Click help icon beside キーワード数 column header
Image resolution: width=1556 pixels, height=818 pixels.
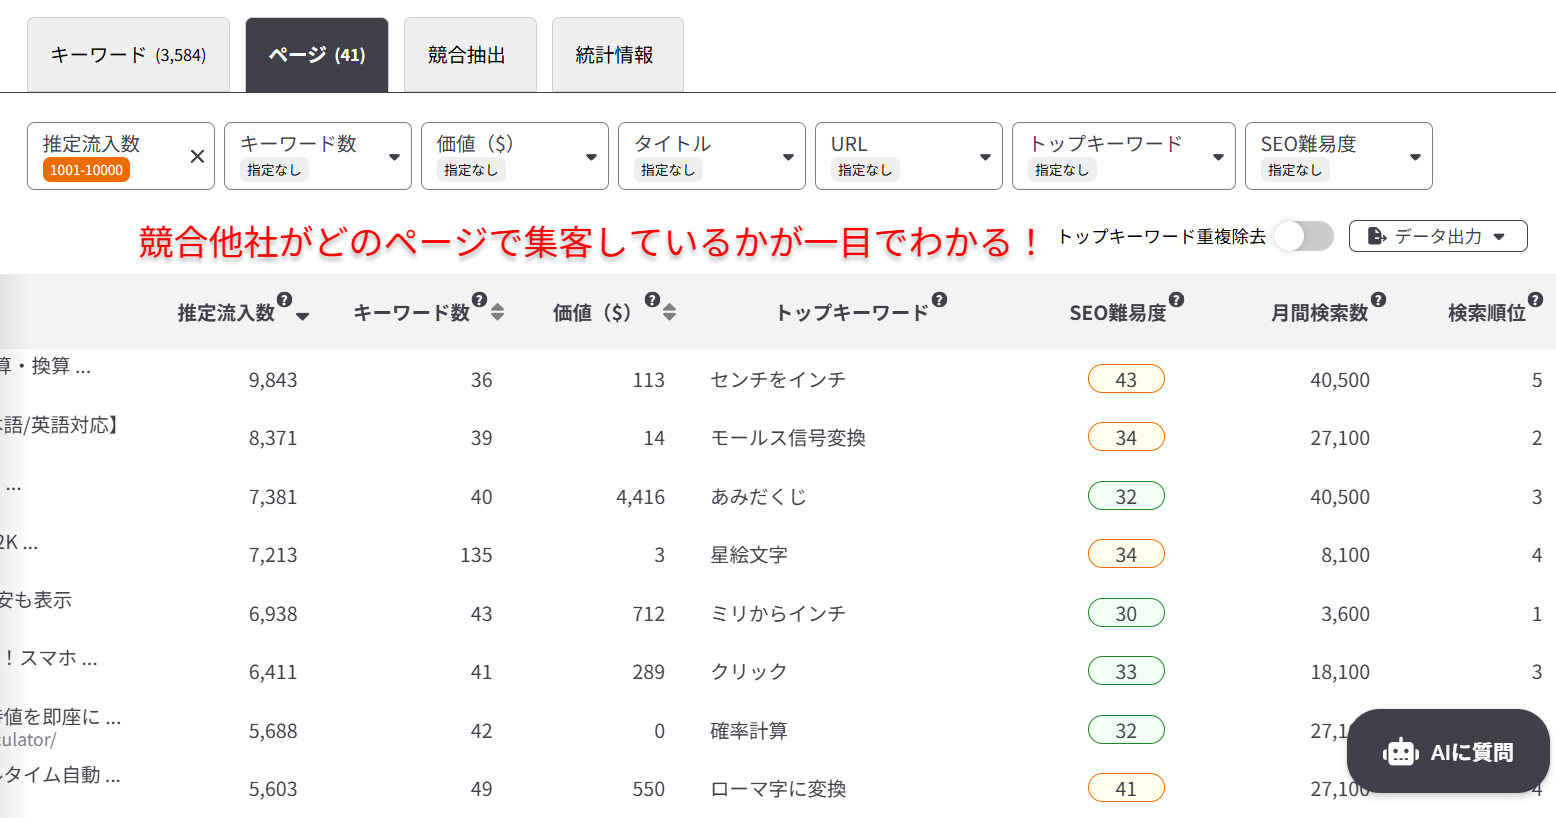480,300
